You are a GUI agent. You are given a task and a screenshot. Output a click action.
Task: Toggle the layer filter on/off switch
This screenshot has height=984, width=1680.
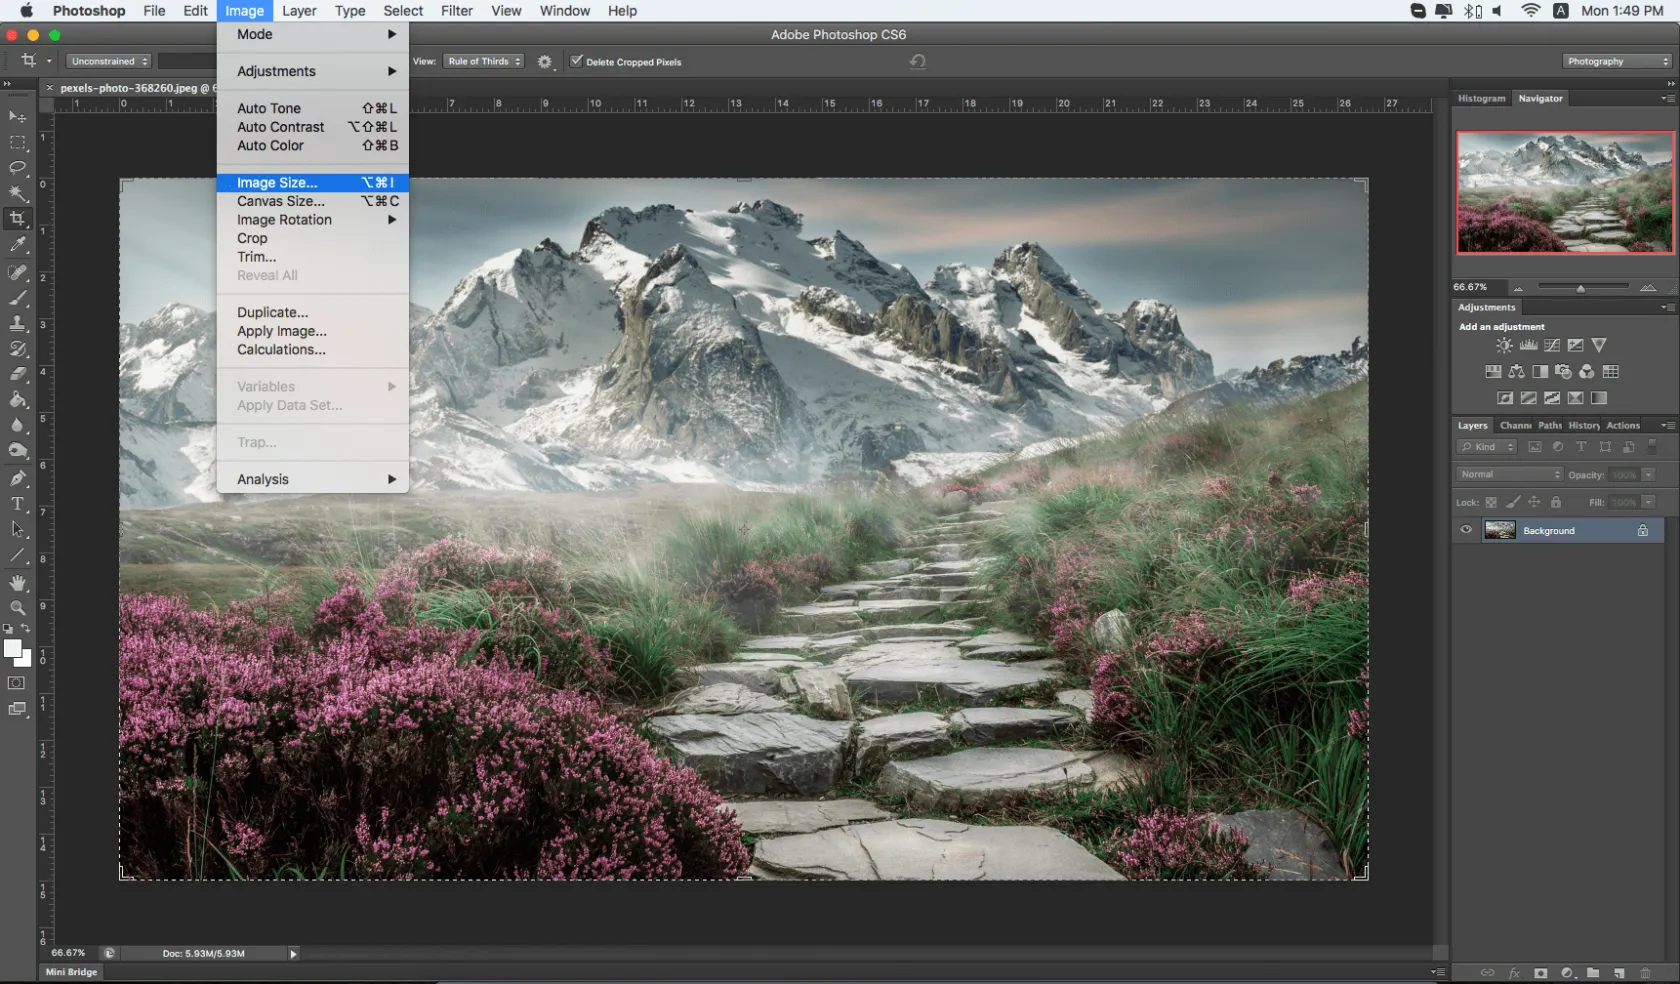1652,446
